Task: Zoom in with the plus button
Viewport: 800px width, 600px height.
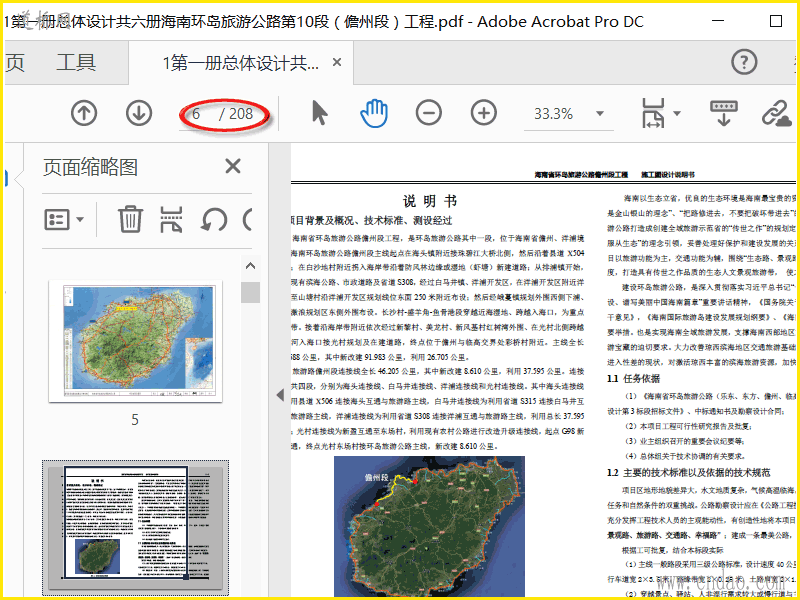Action: pos(484,113)
